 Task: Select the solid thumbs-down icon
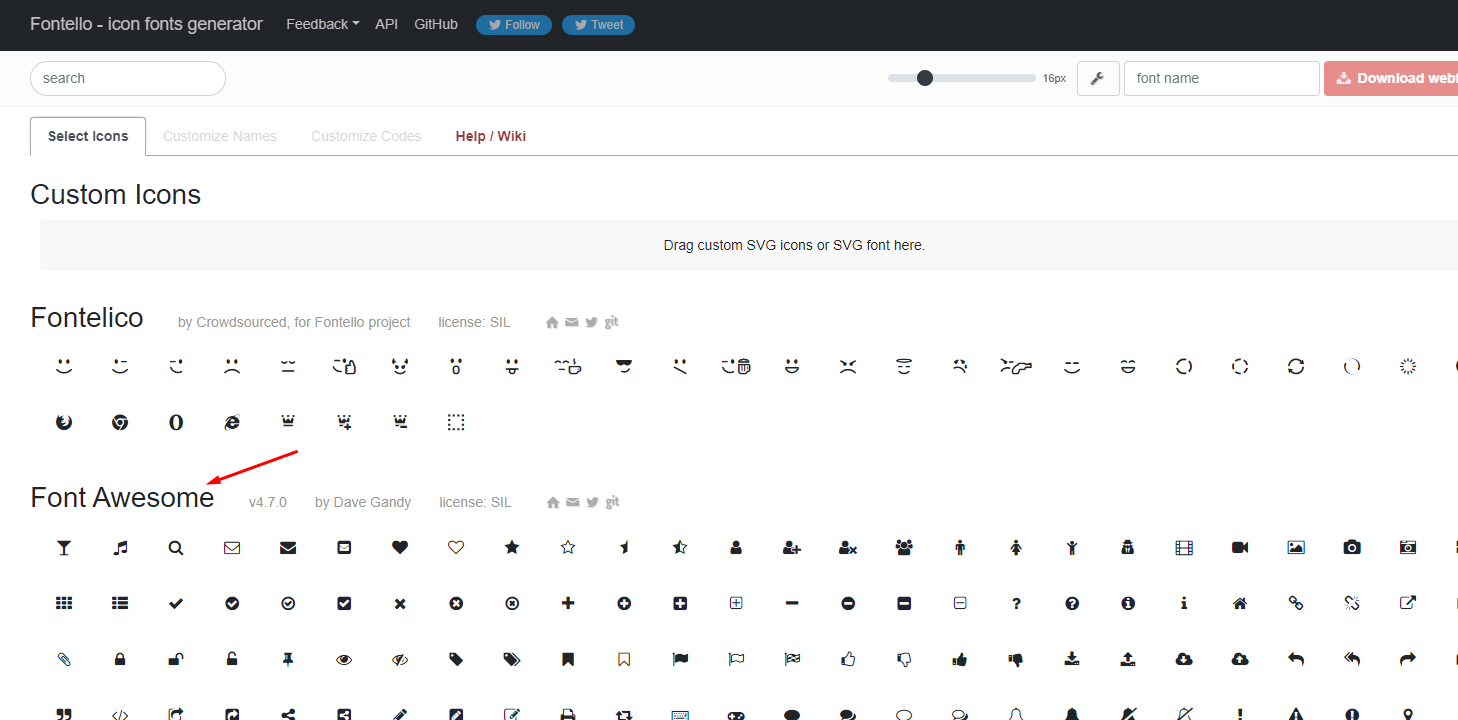click(1016, 659)
